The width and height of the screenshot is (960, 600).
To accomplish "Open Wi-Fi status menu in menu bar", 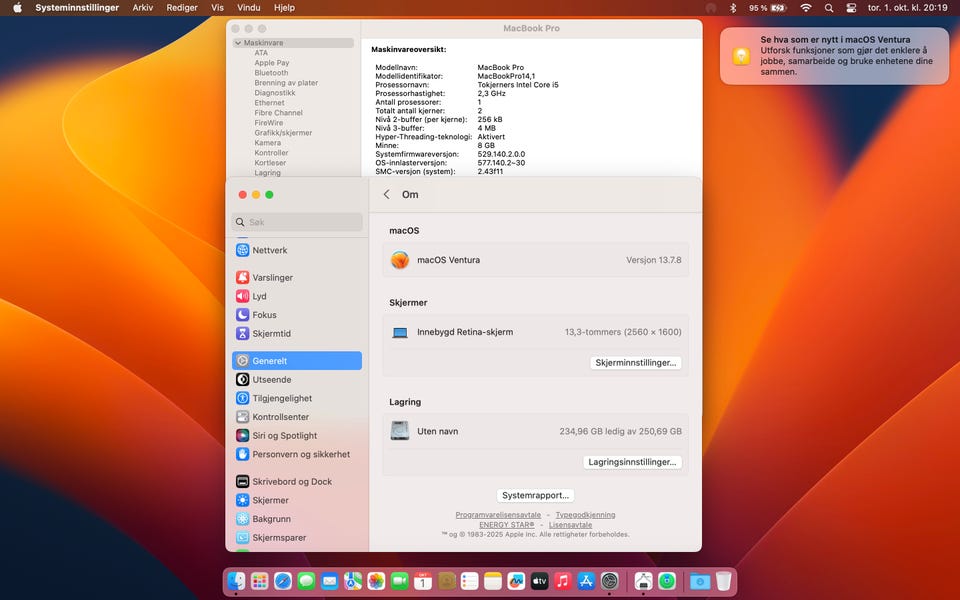I will [x=806, y=8].
